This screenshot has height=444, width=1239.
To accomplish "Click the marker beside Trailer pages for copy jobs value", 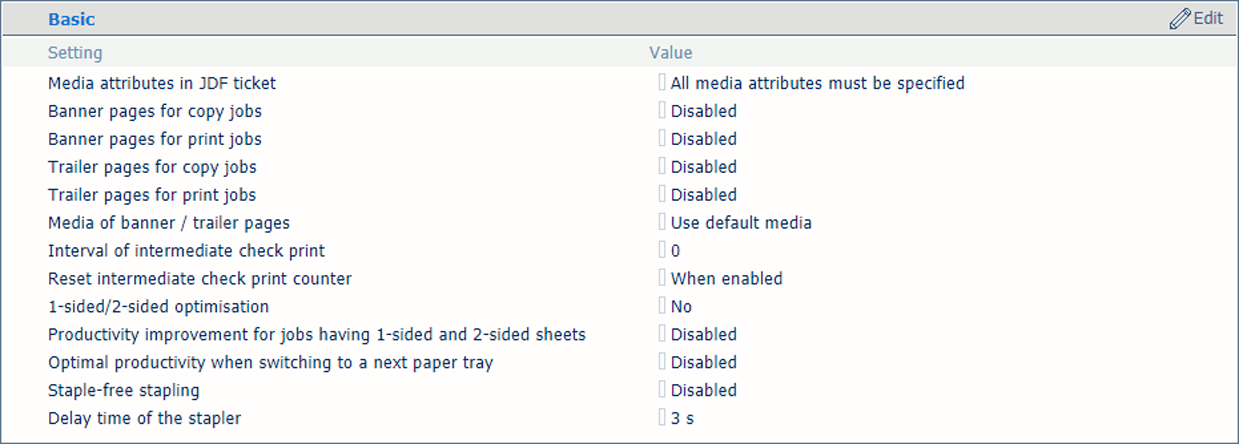I will click(x=662, y=167).
